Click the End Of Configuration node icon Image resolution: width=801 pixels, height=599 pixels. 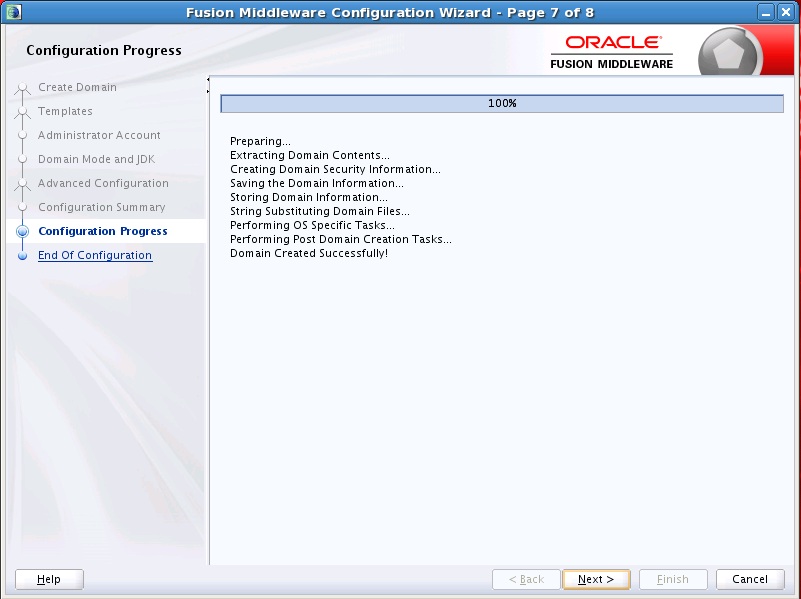pos(22,255)
